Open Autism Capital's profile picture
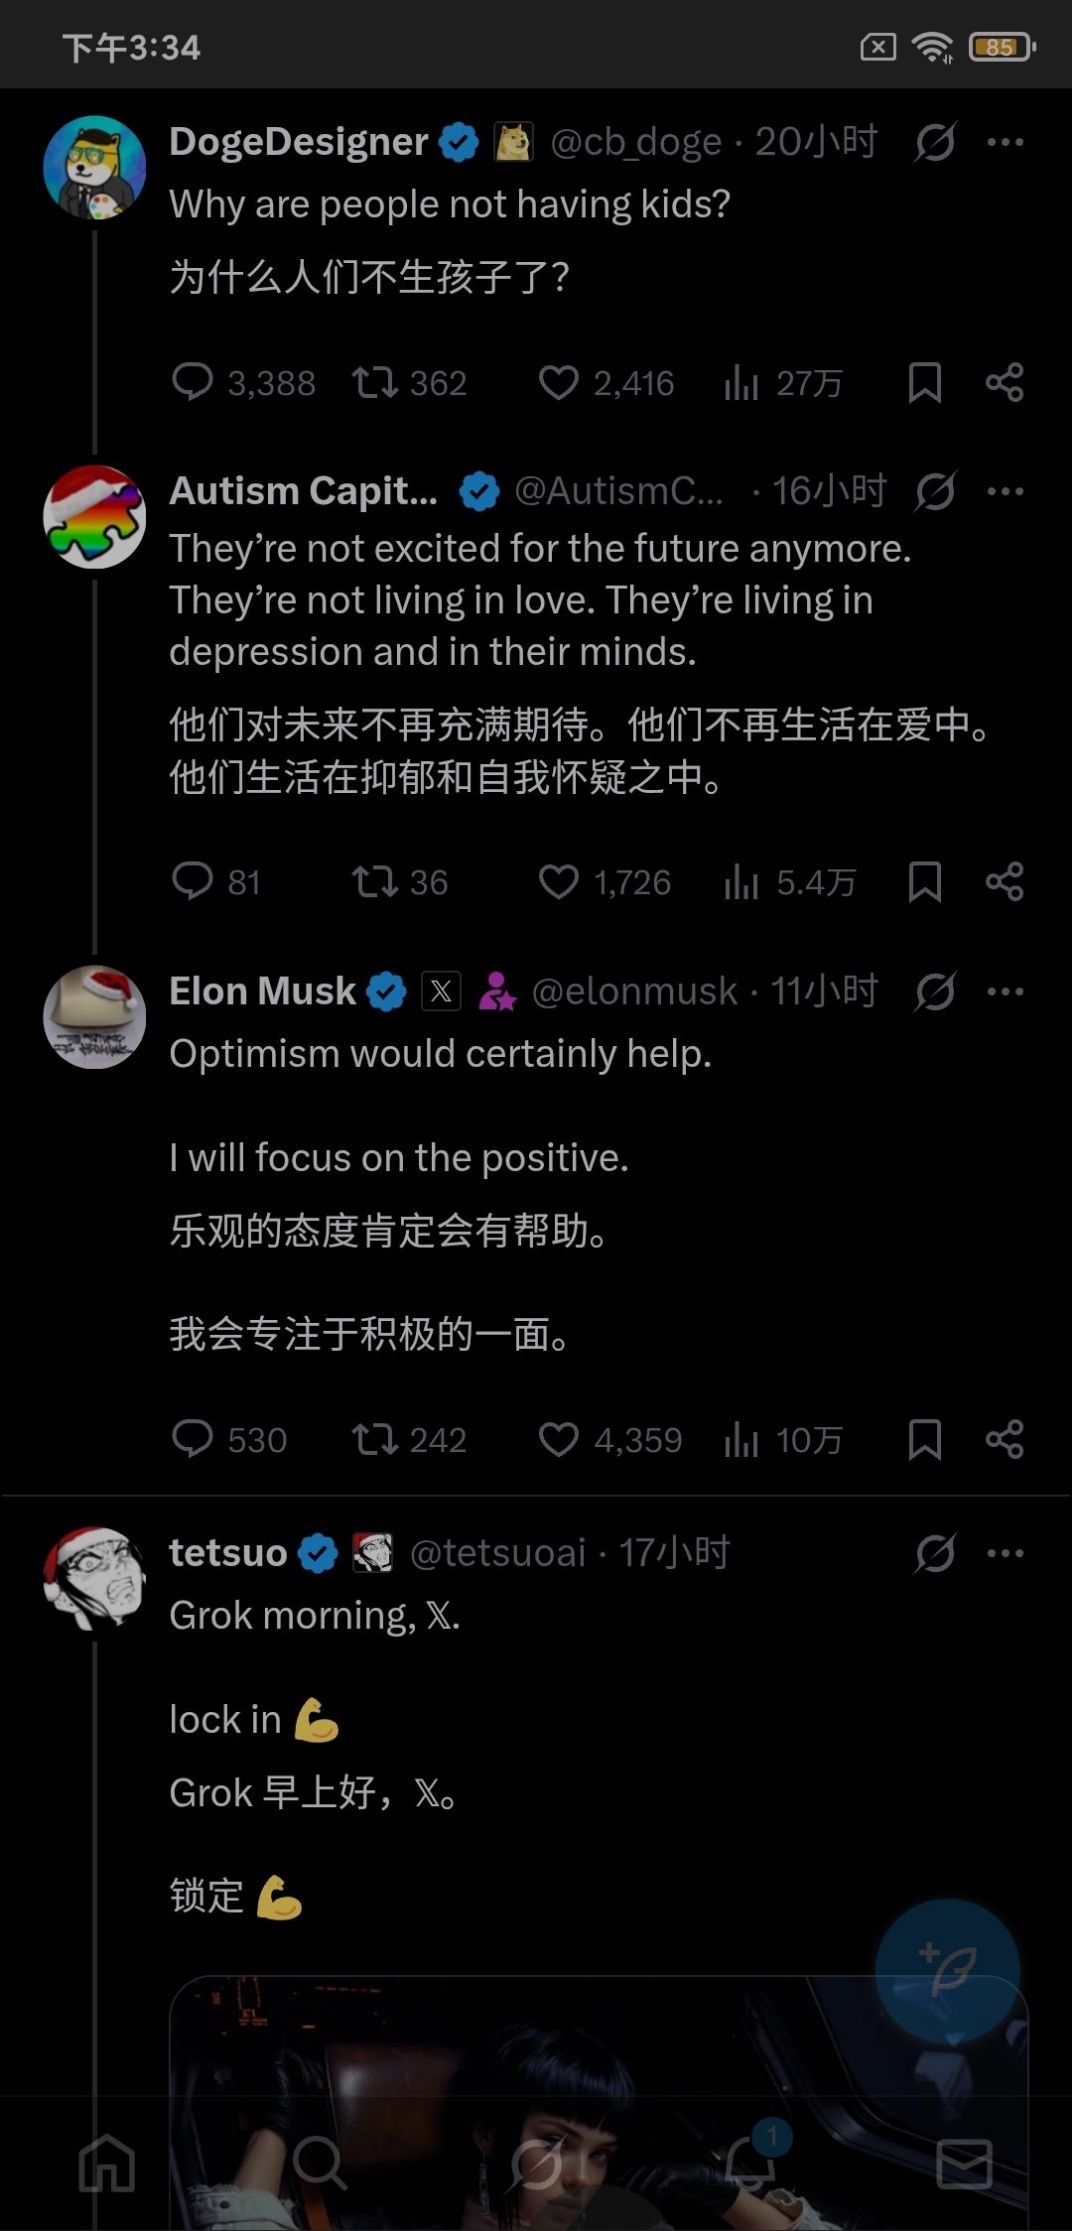This screenshot has height=2231, width=1072. (x=95, y=517)
